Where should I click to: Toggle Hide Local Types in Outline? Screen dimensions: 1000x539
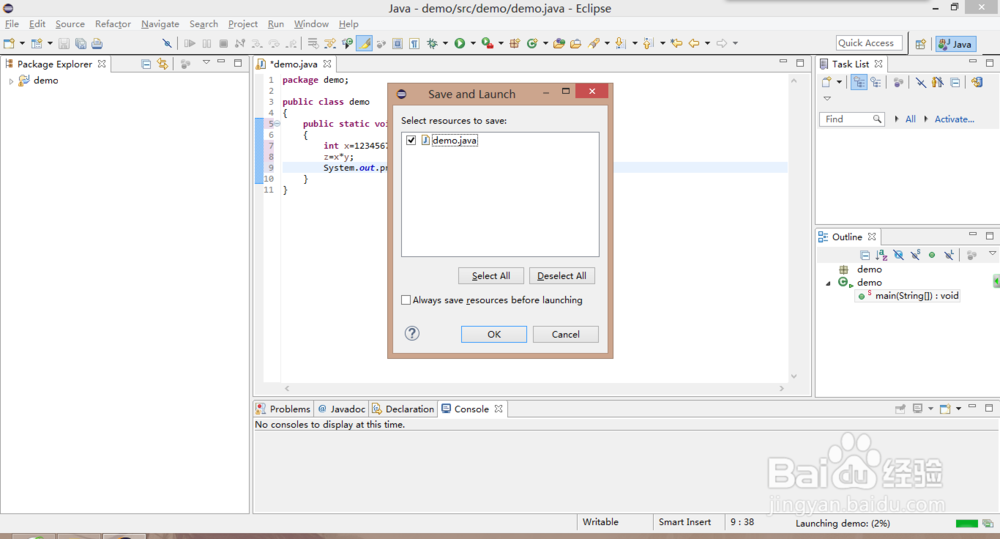coord(949,255)
